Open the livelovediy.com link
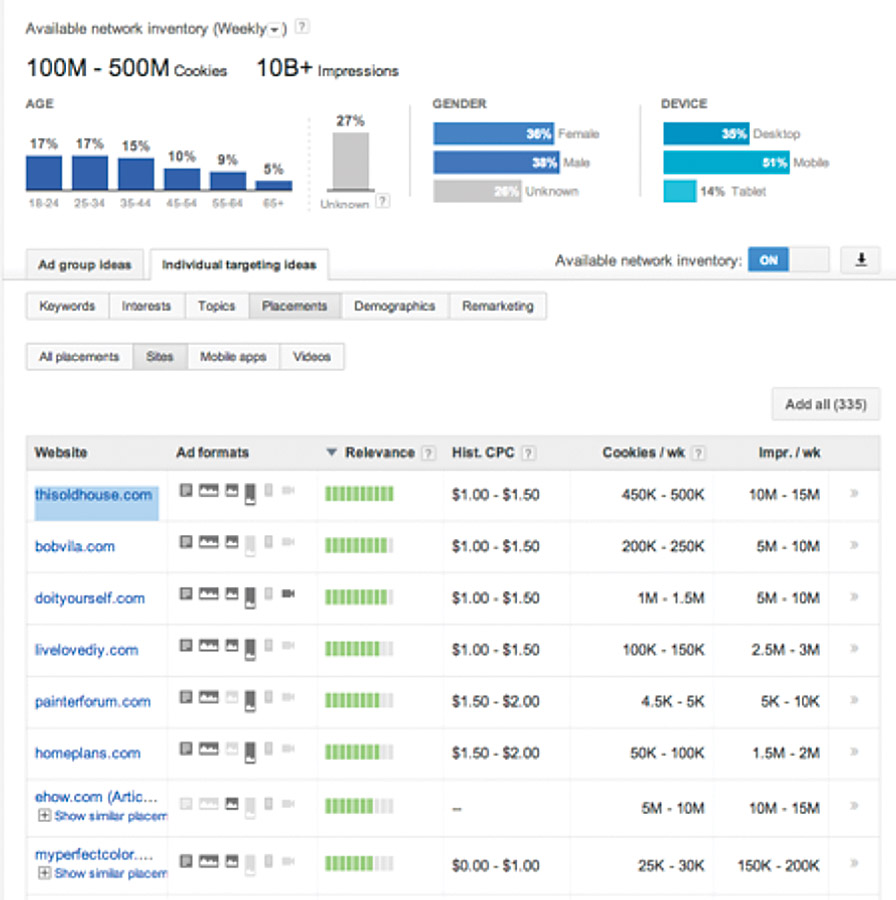The image size is (896, 900). 86,650
